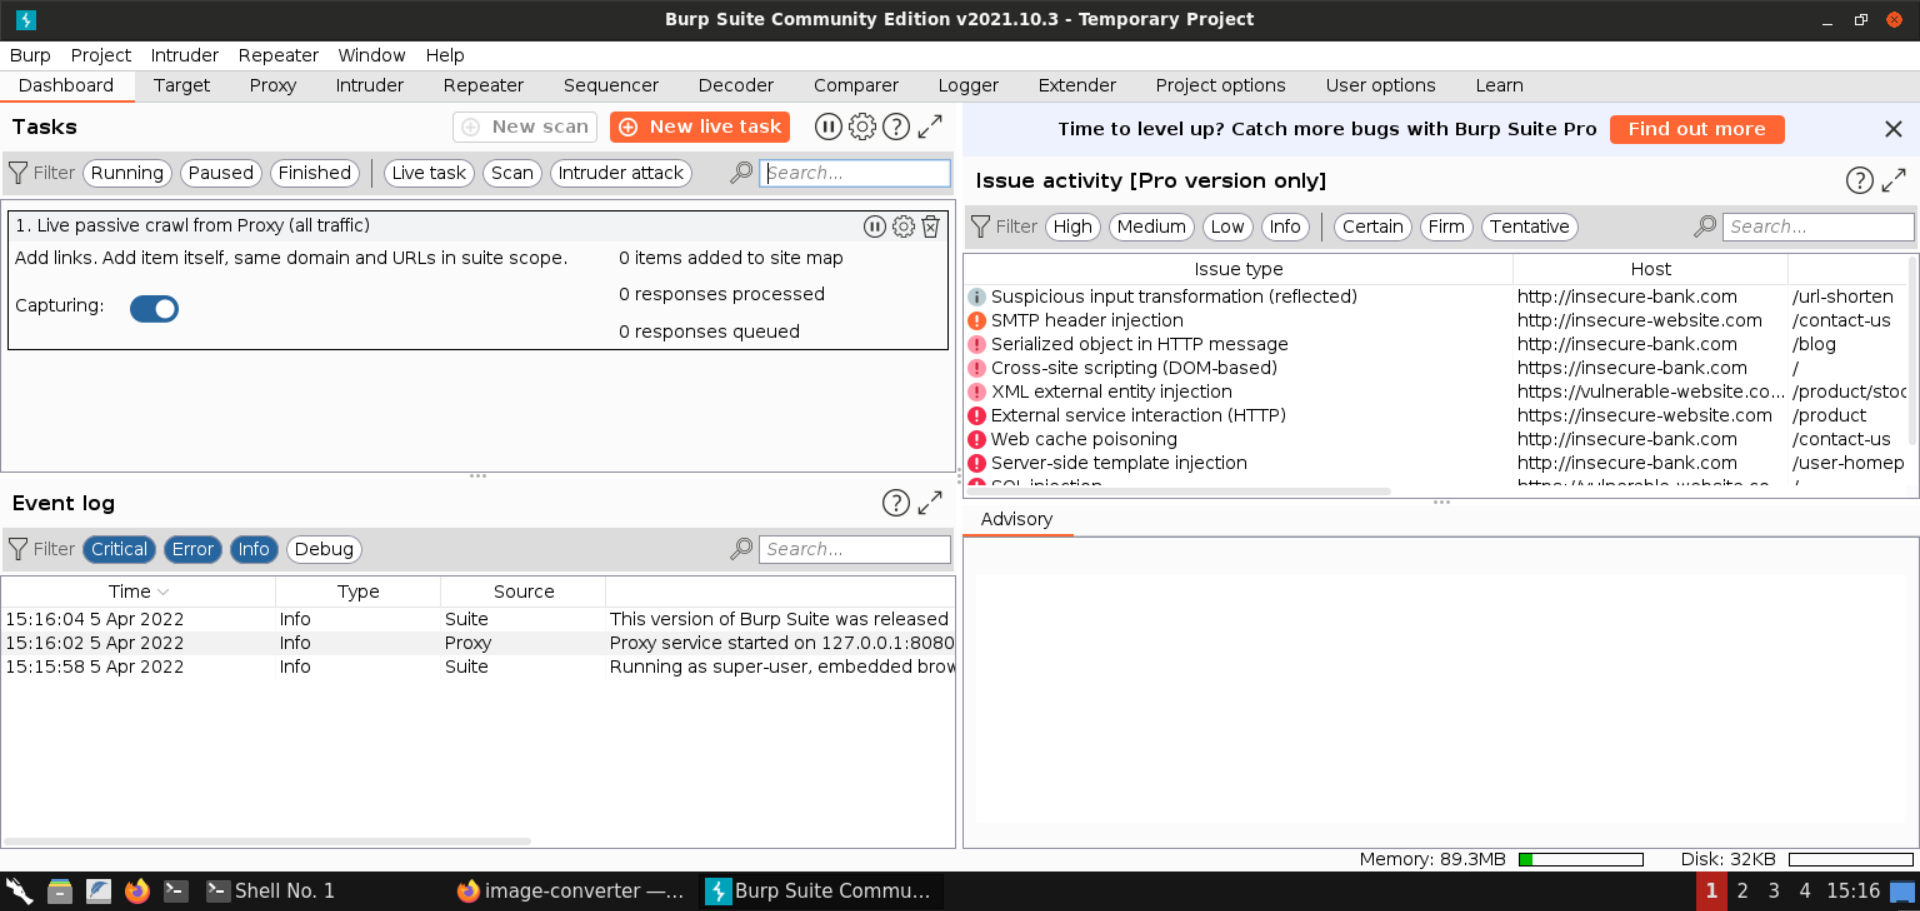Focus the Issue activity search field

(1818, 227)
